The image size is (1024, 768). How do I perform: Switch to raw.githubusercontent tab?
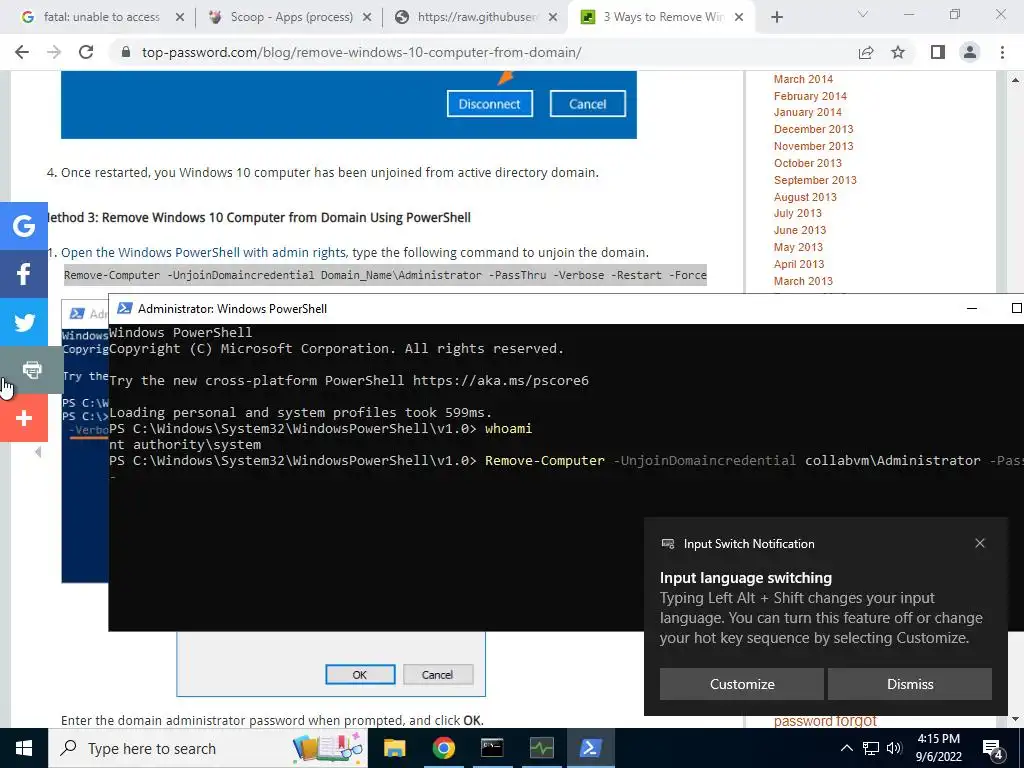coord(477,17)
